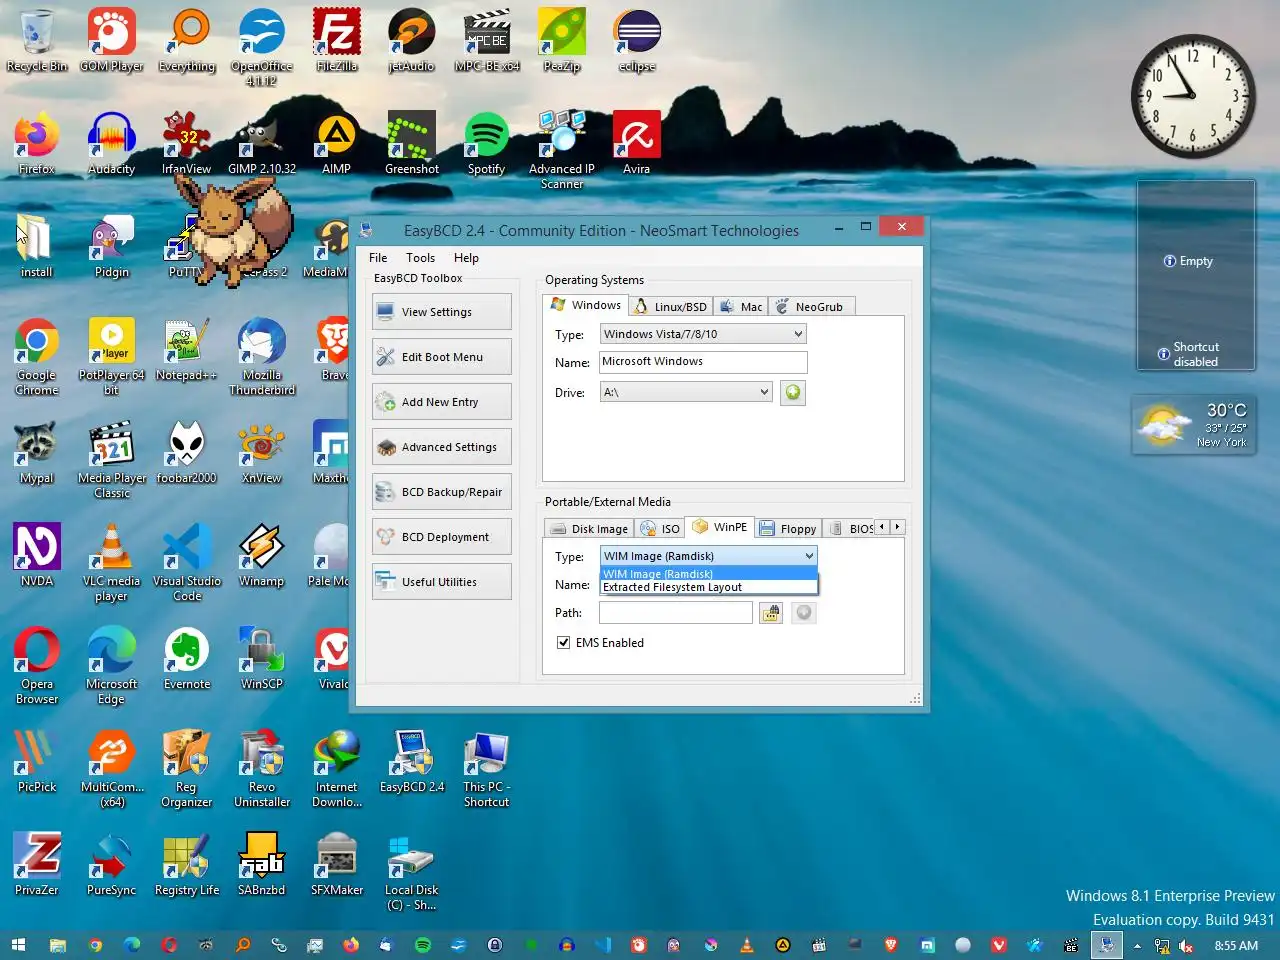This screenshot has width=1280, height=960.
Task: Open View Settings in EasyBCD Toolbox
Action: [x=441, y=312]
